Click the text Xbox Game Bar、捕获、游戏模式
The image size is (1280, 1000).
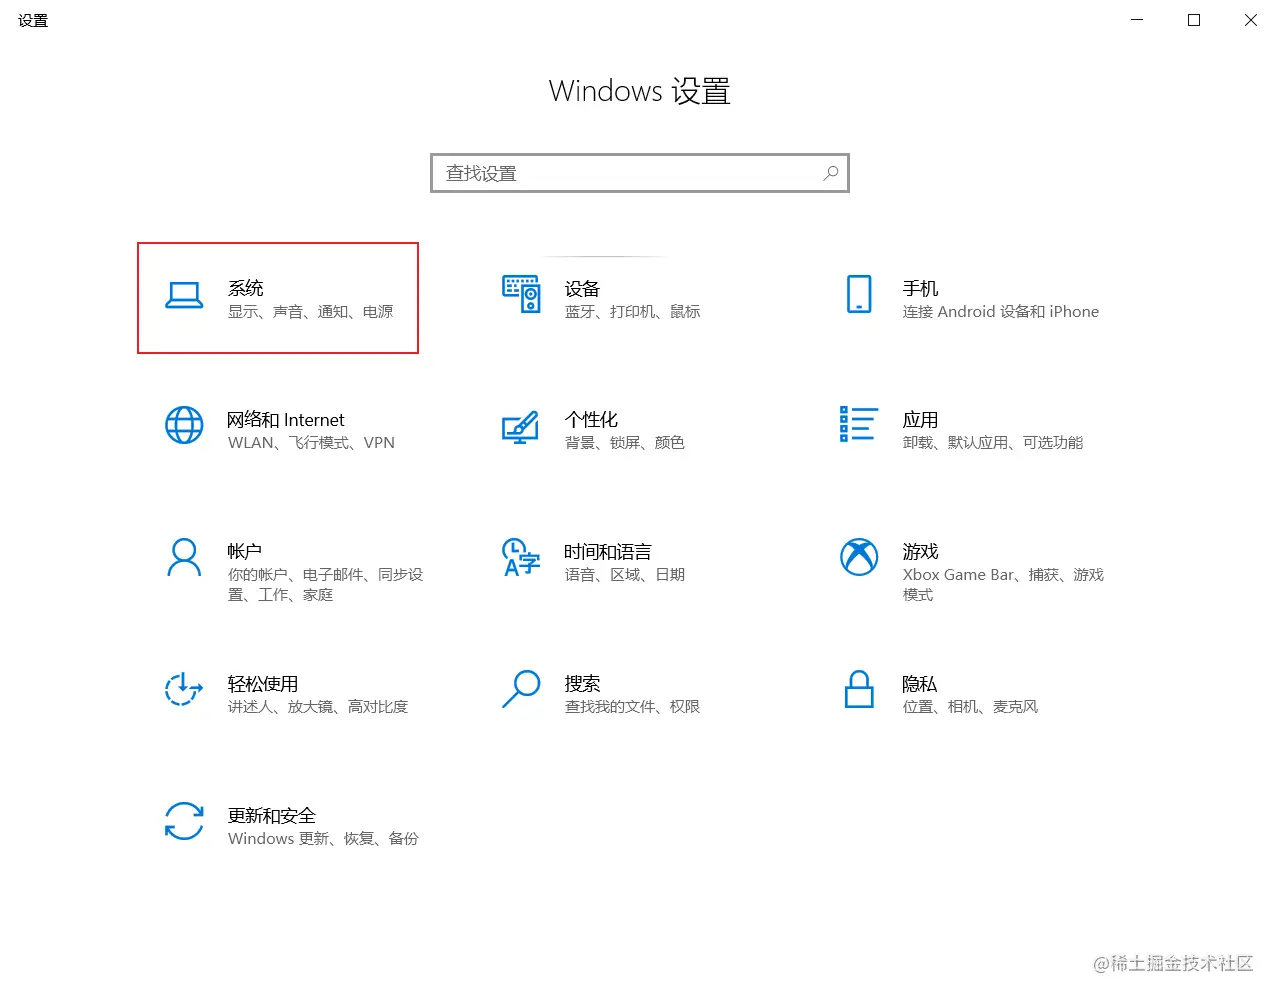1003,585
